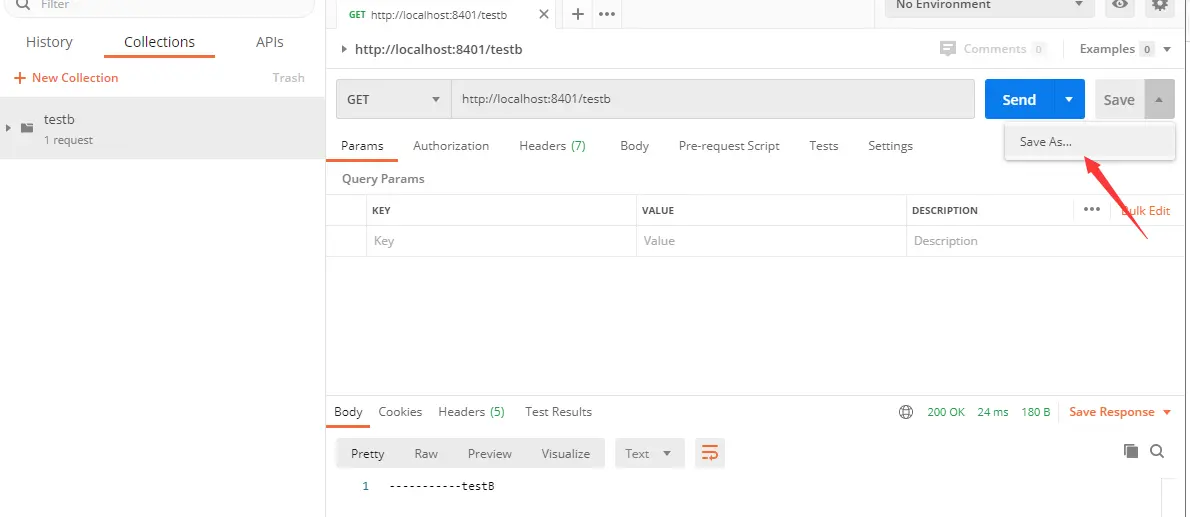The image size is (1190, 517).
Task: Switch to APIs sidebar tab
Action: click(x=269, y=42)
